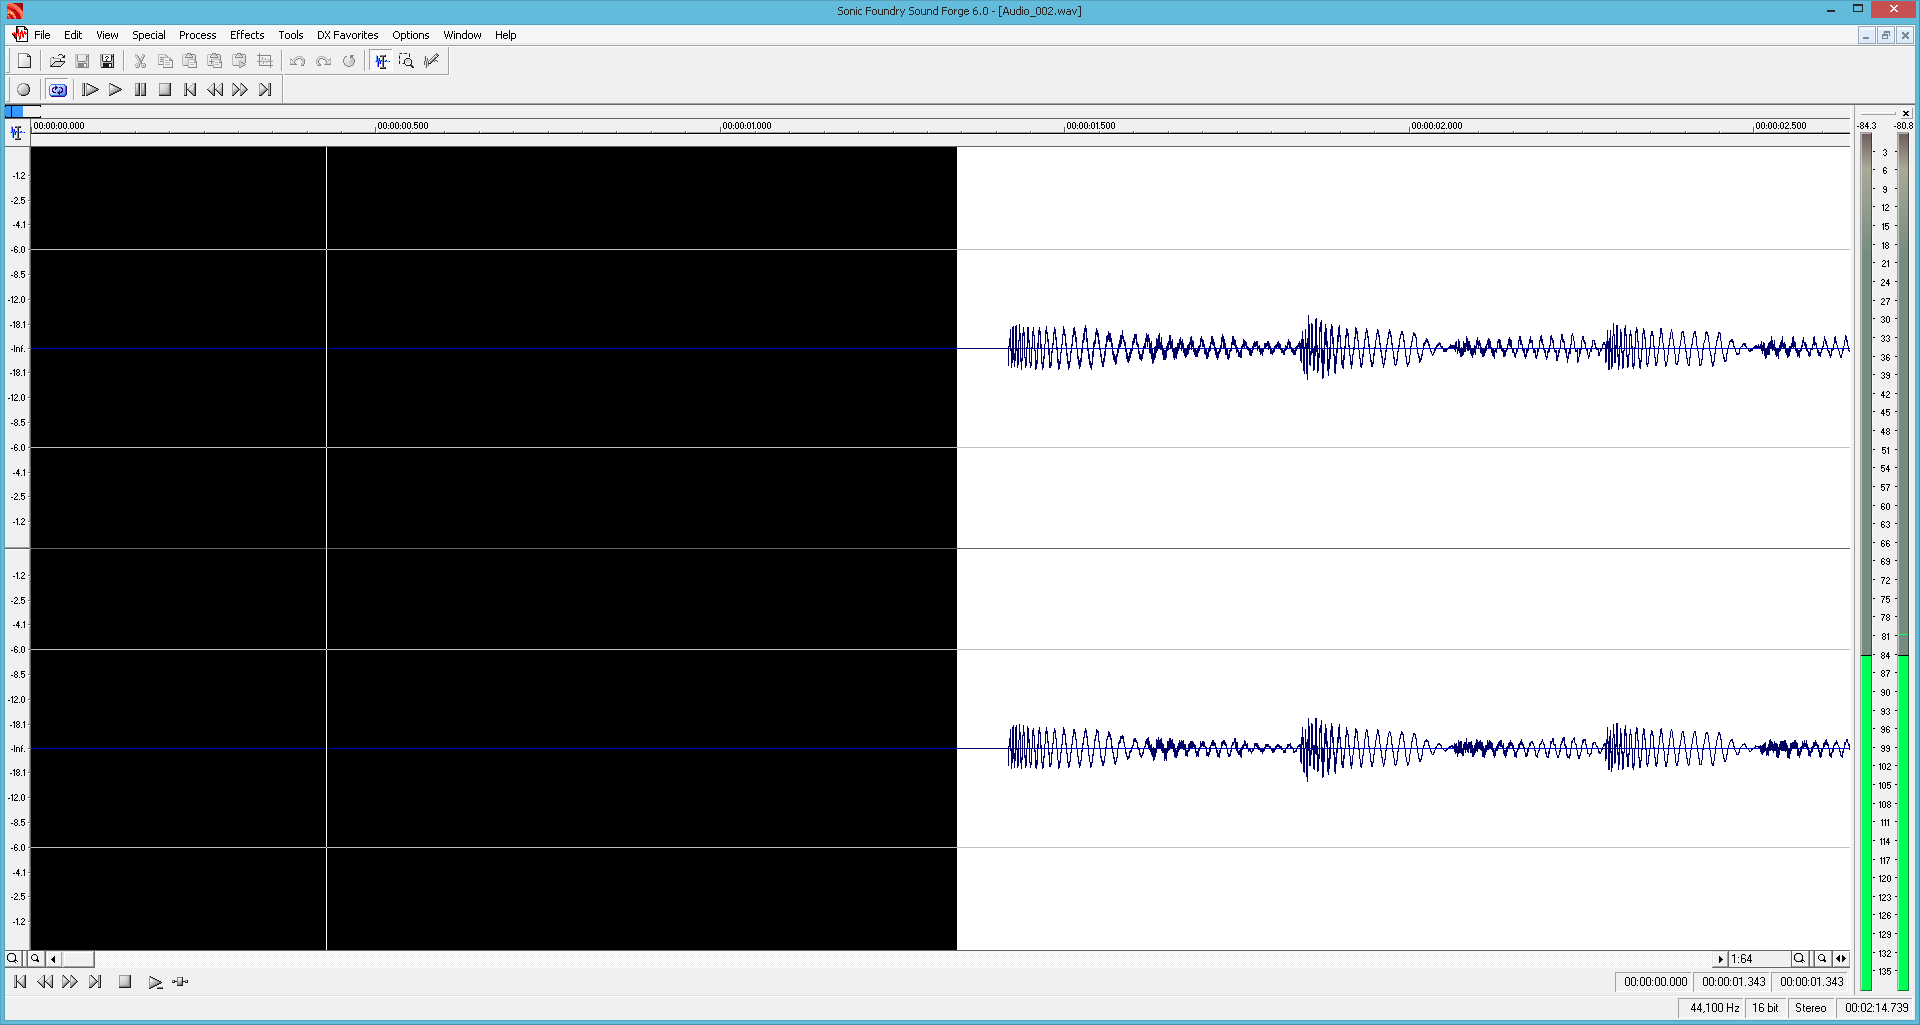Click the Copy toolbar icon
1920x1025 pixels.
165,61
